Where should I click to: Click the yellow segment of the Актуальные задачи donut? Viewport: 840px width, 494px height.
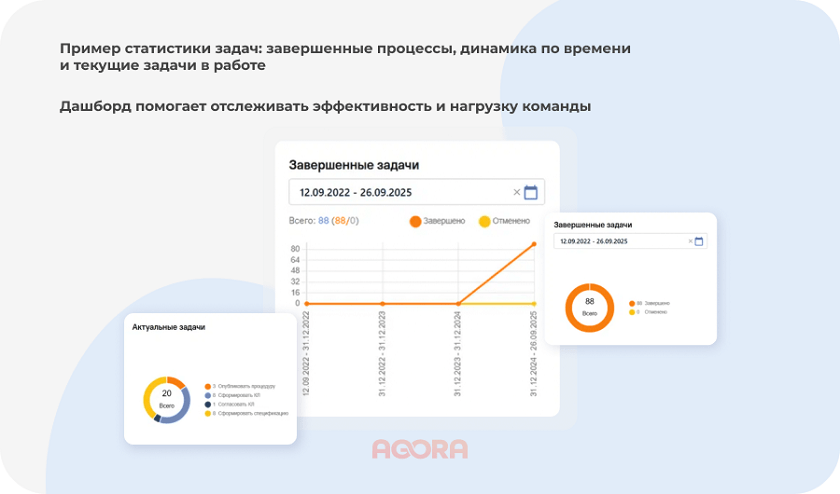click(x=149, y=396)
